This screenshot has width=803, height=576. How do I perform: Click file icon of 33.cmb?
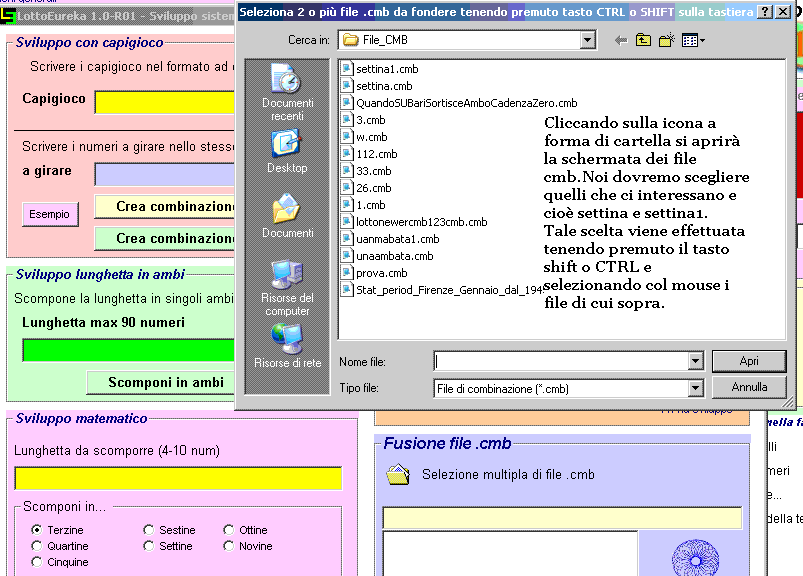click(347, 170)
